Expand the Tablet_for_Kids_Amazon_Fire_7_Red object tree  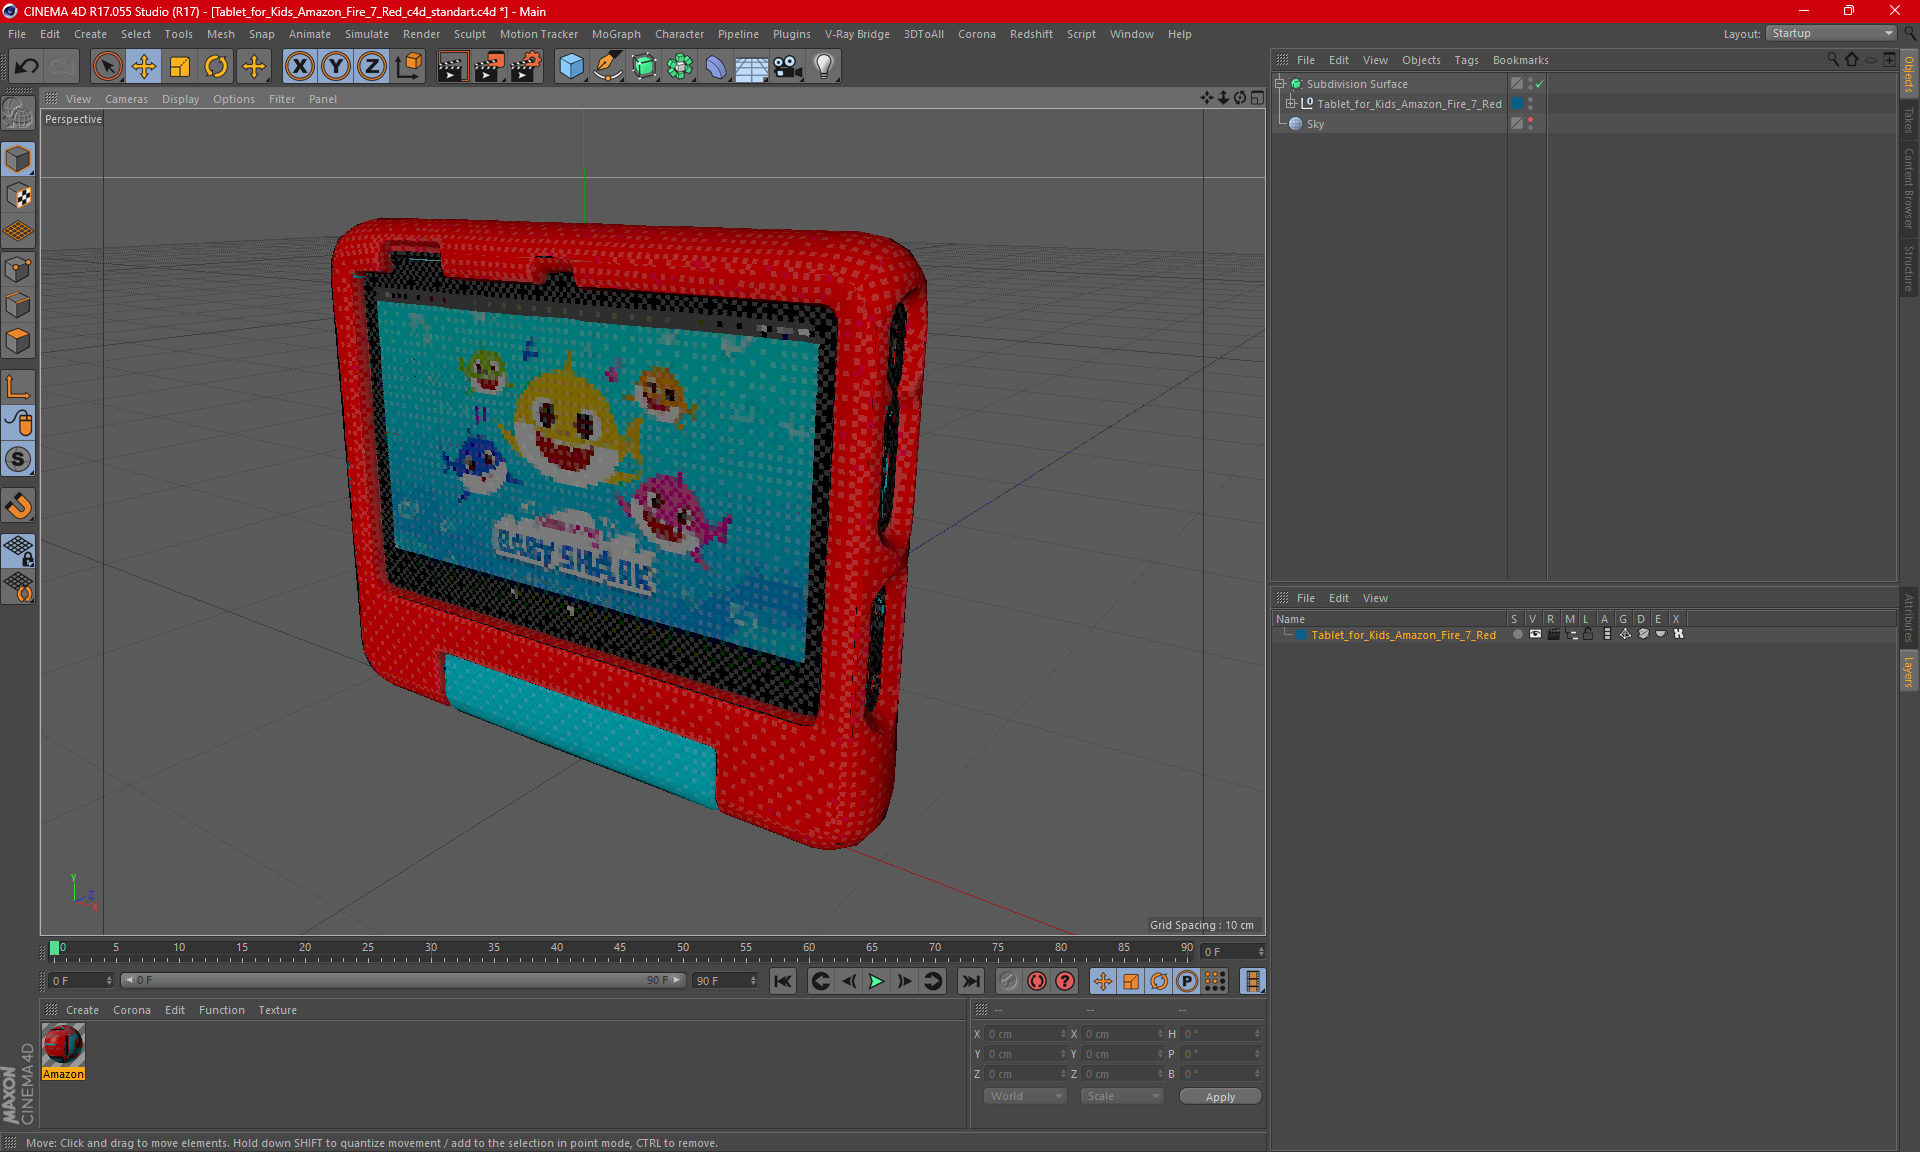coord(1291,104)
